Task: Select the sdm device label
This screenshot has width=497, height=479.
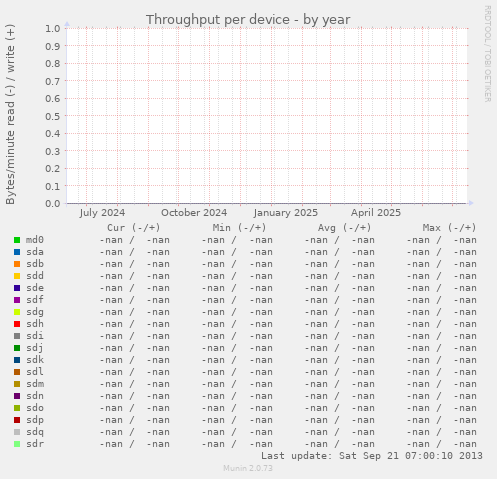Action: 35,384
